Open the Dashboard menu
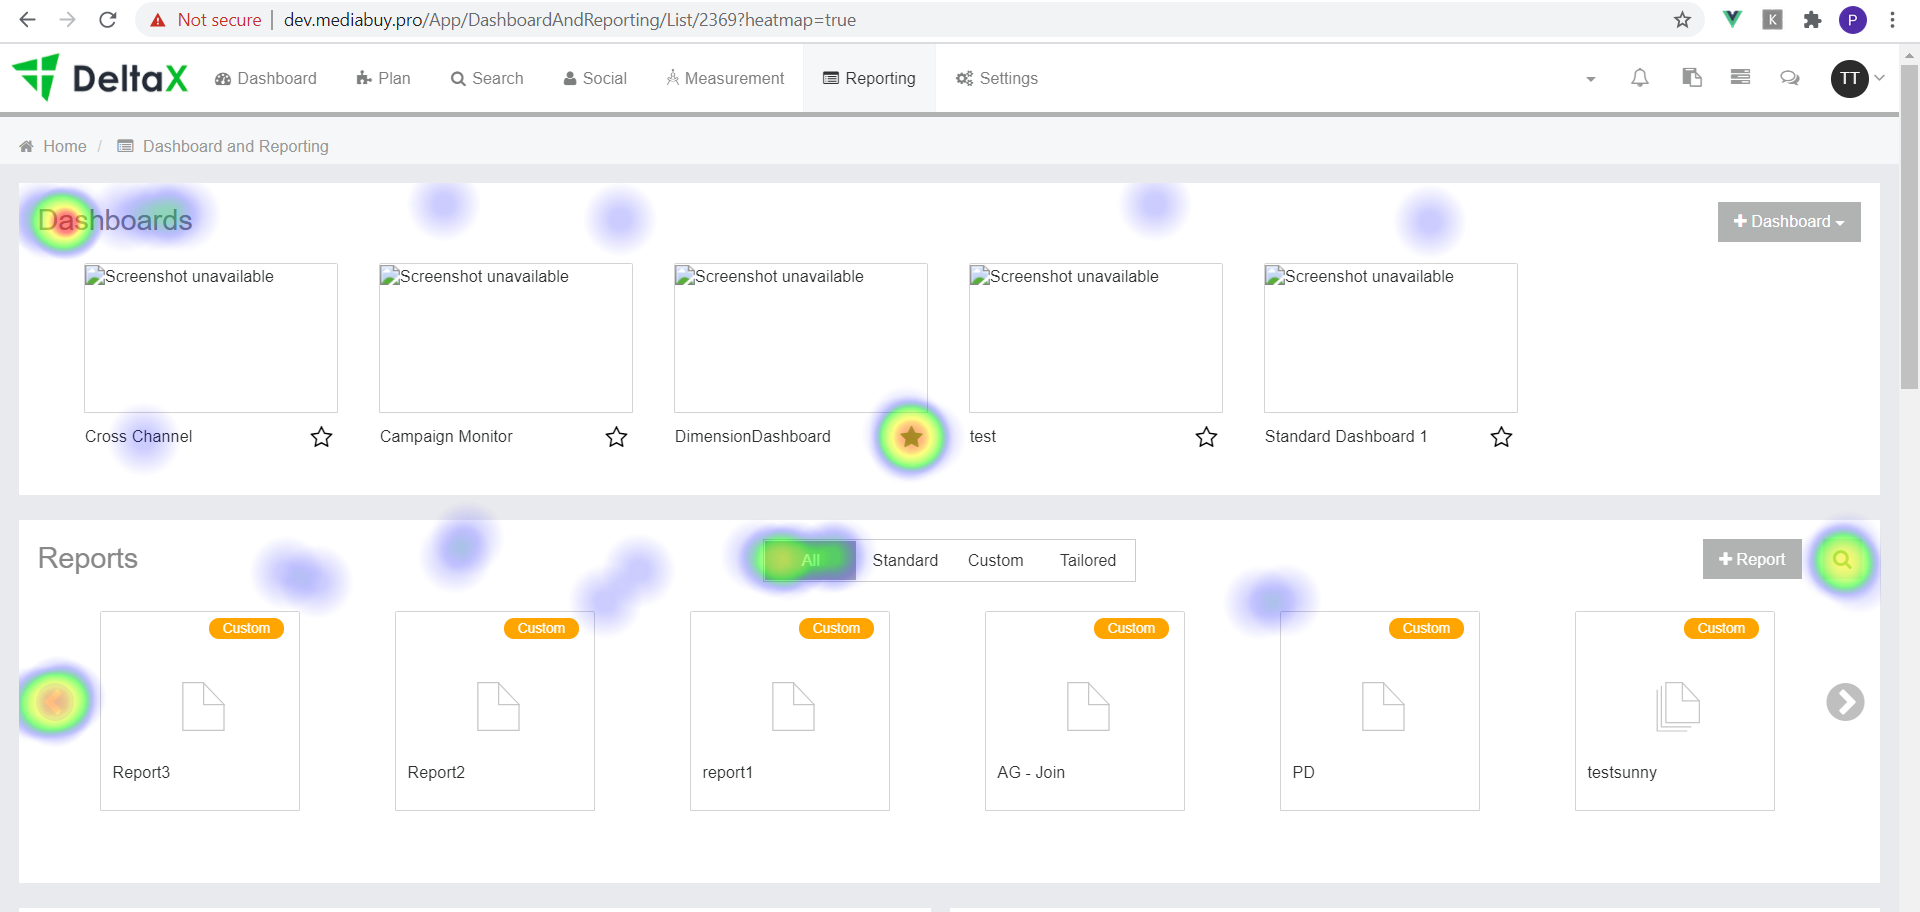 pos(266,78)
